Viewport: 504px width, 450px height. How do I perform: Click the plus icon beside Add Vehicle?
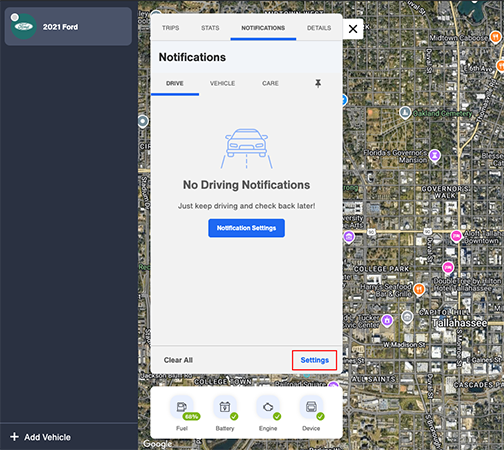(x=14, y=437)
